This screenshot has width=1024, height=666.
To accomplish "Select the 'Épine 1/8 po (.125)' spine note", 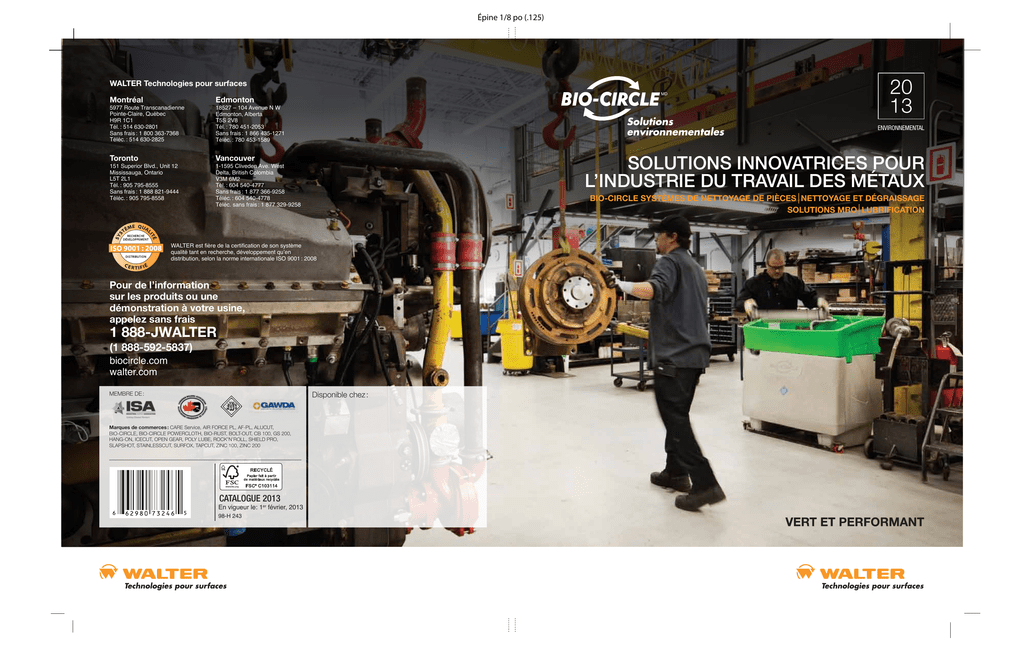I will tap(510, 18).
